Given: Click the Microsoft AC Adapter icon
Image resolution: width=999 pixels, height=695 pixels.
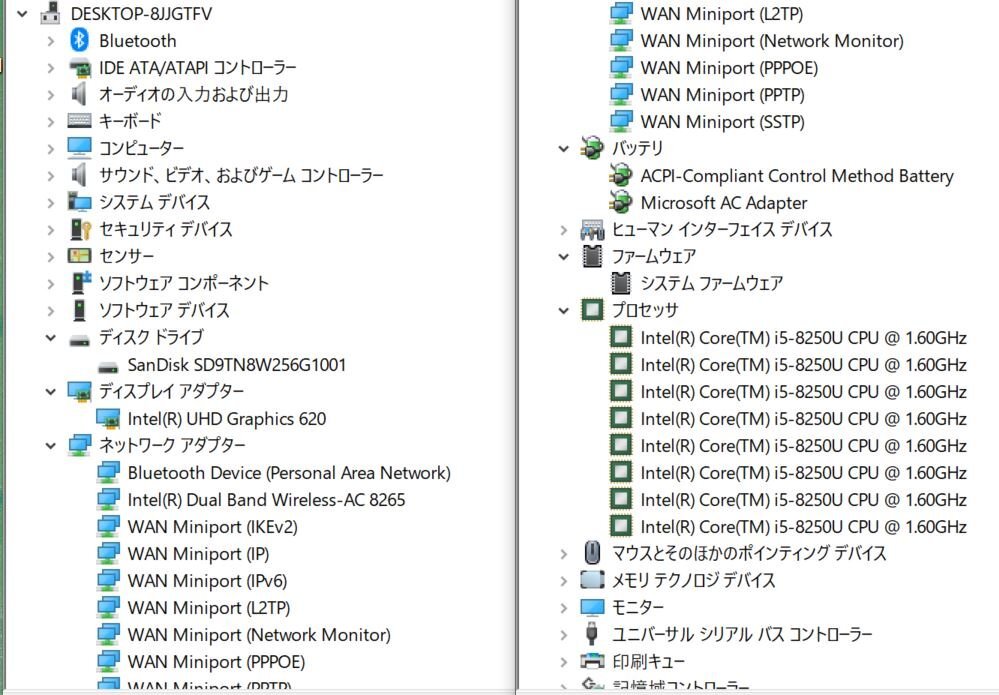Looking at the screenshot, I should click(621, 203).
